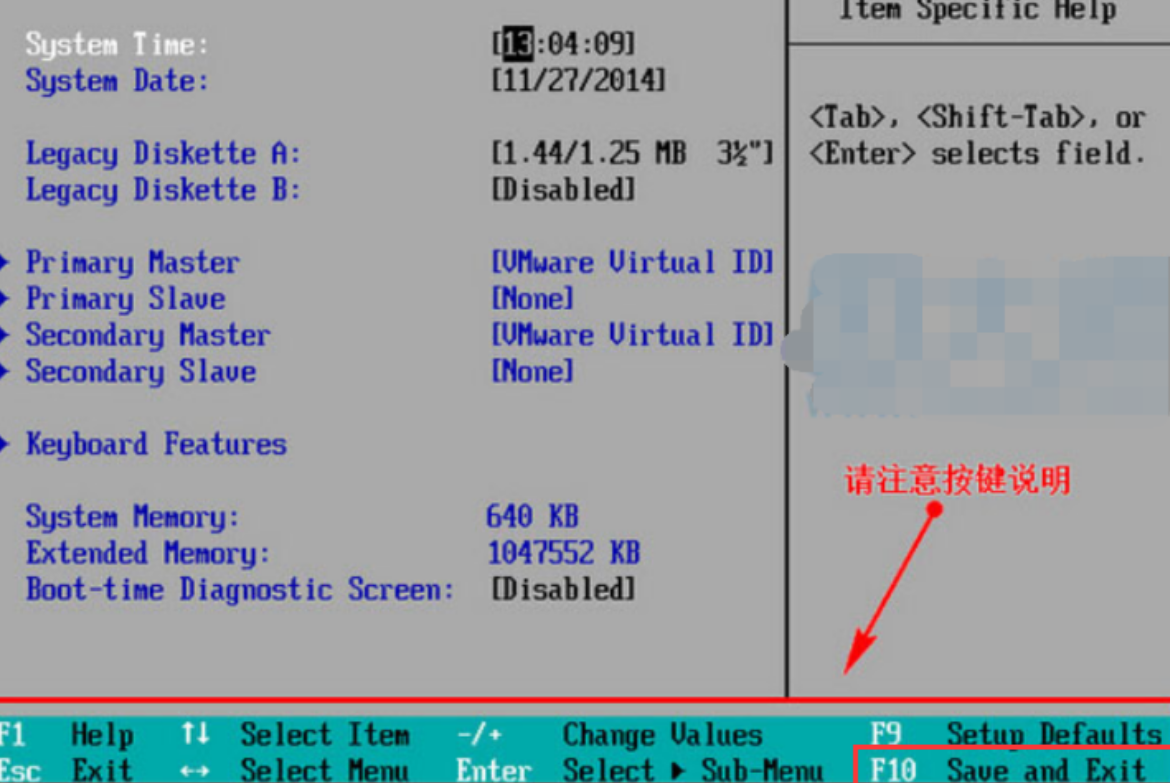
Task: Open the Secondary Slave submenu
Action: (x=140, y=372)
